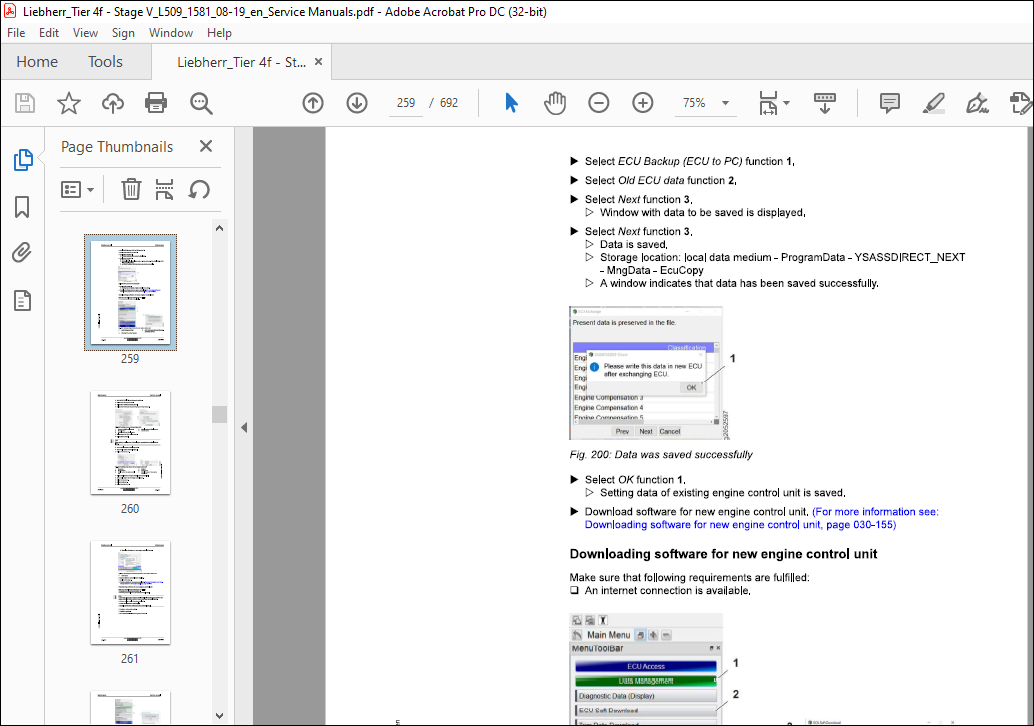Print the document using printer icon

click(156, 103)
